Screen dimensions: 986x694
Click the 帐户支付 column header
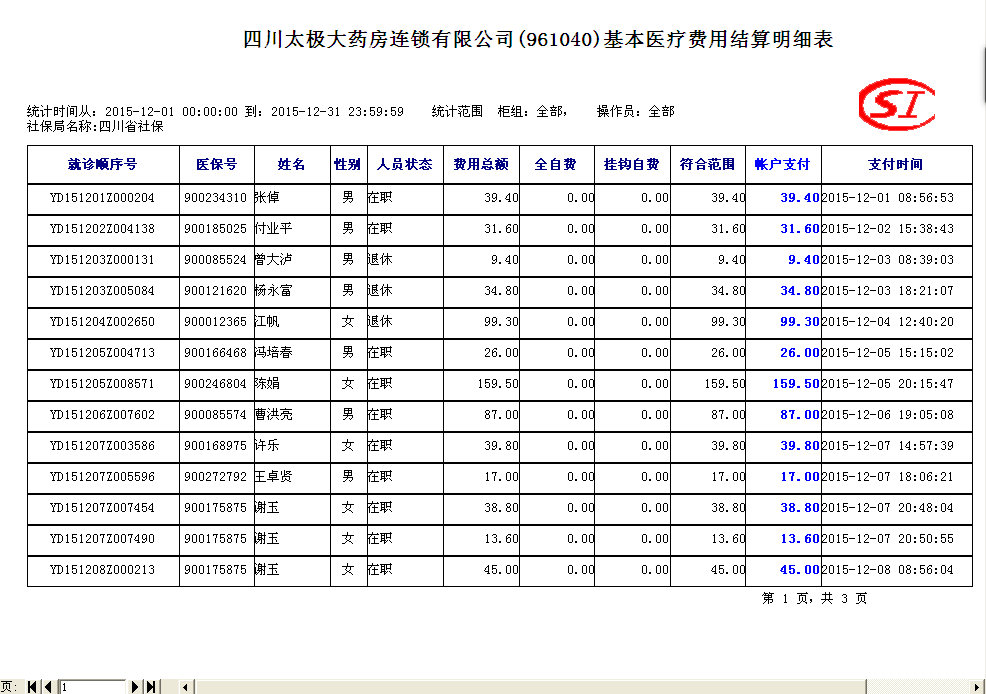point(782,165)
